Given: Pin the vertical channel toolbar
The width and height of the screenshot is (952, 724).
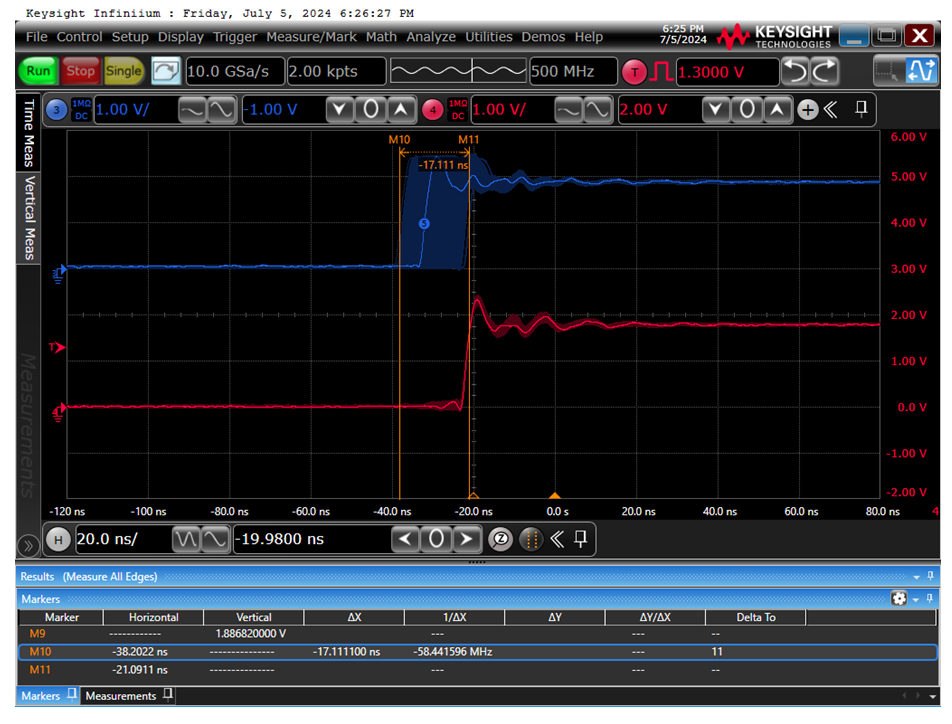Looking at the screenshot, I should pyautogui.click(x=861, y=109).
